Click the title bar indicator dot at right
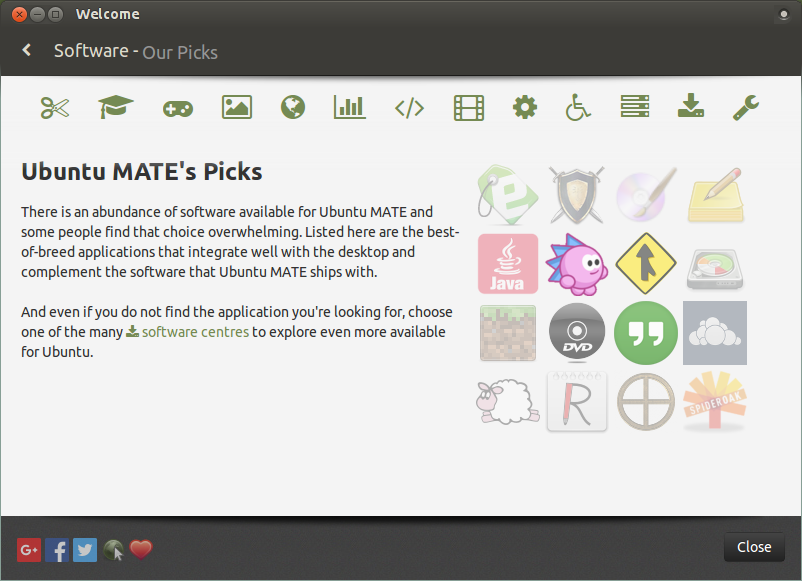This screenshot has height=581, width=802. [784, 14]
